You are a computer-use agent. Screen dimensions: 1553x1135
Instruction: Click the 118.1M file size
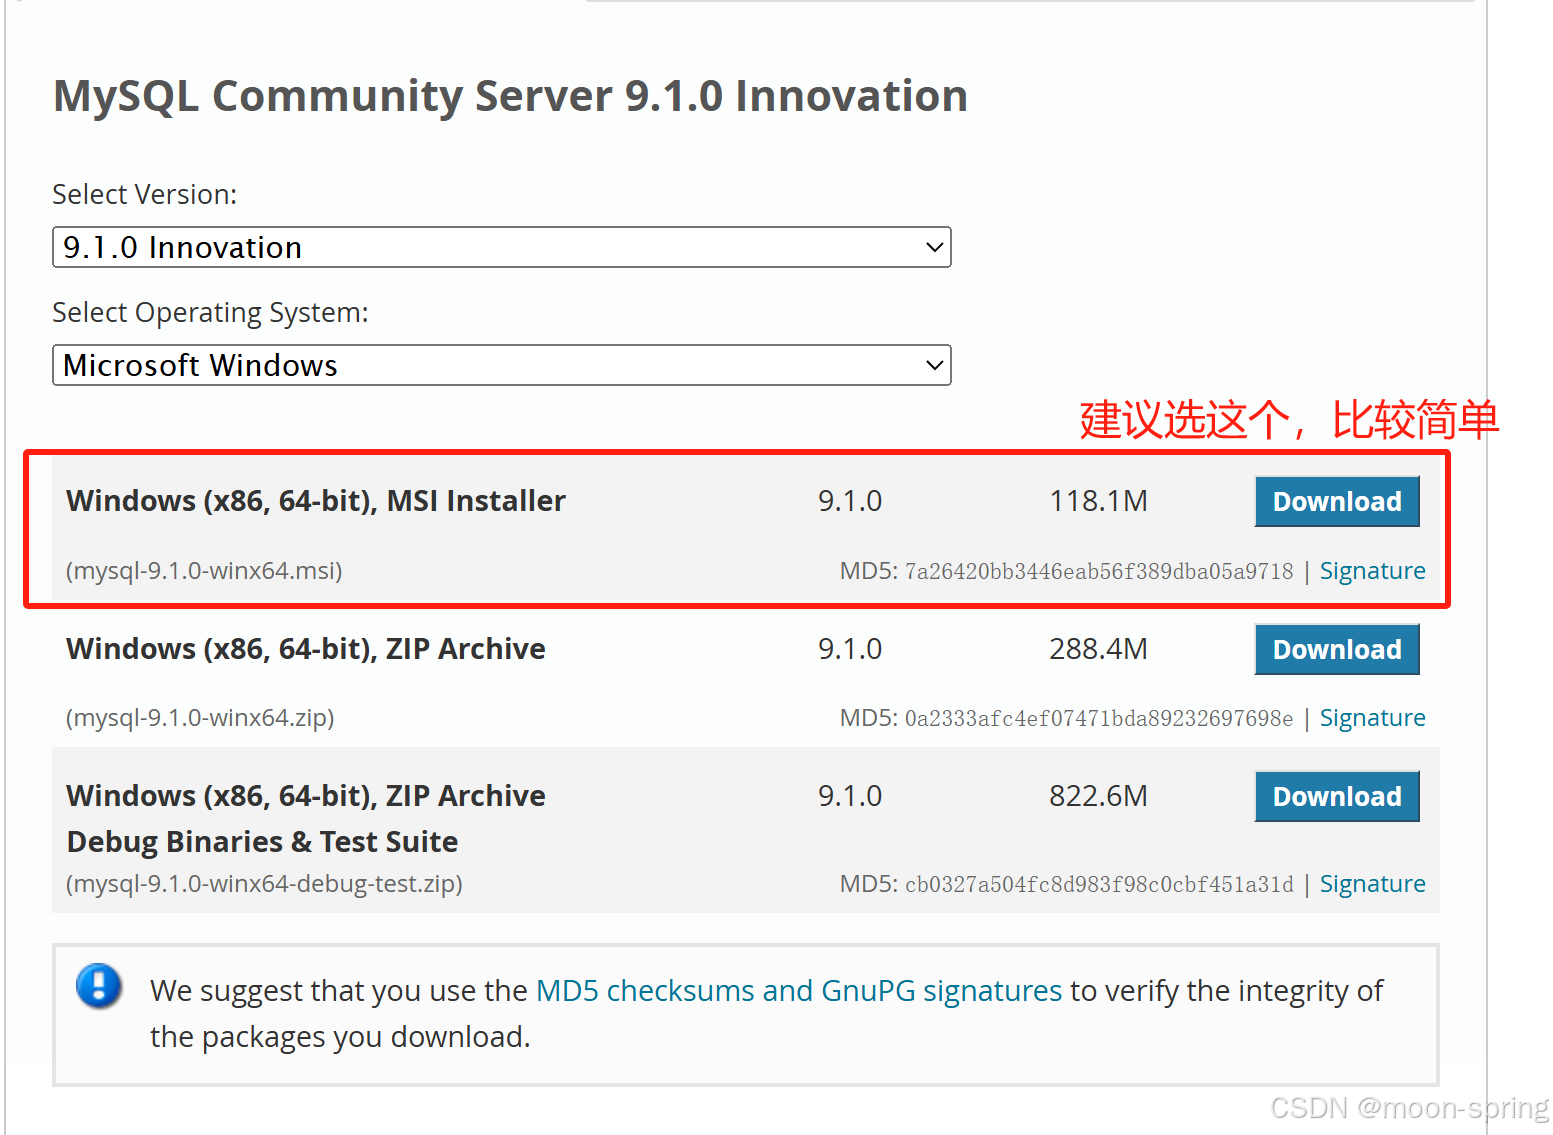click(1098, 501)
